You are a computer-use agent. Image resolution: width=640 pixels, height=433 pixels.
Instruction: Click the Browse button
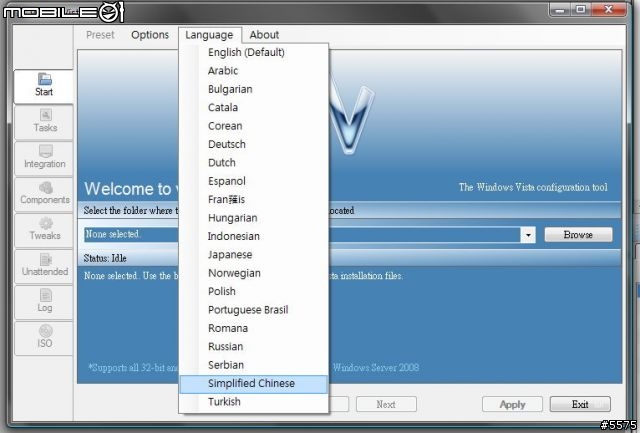[578, 235]
